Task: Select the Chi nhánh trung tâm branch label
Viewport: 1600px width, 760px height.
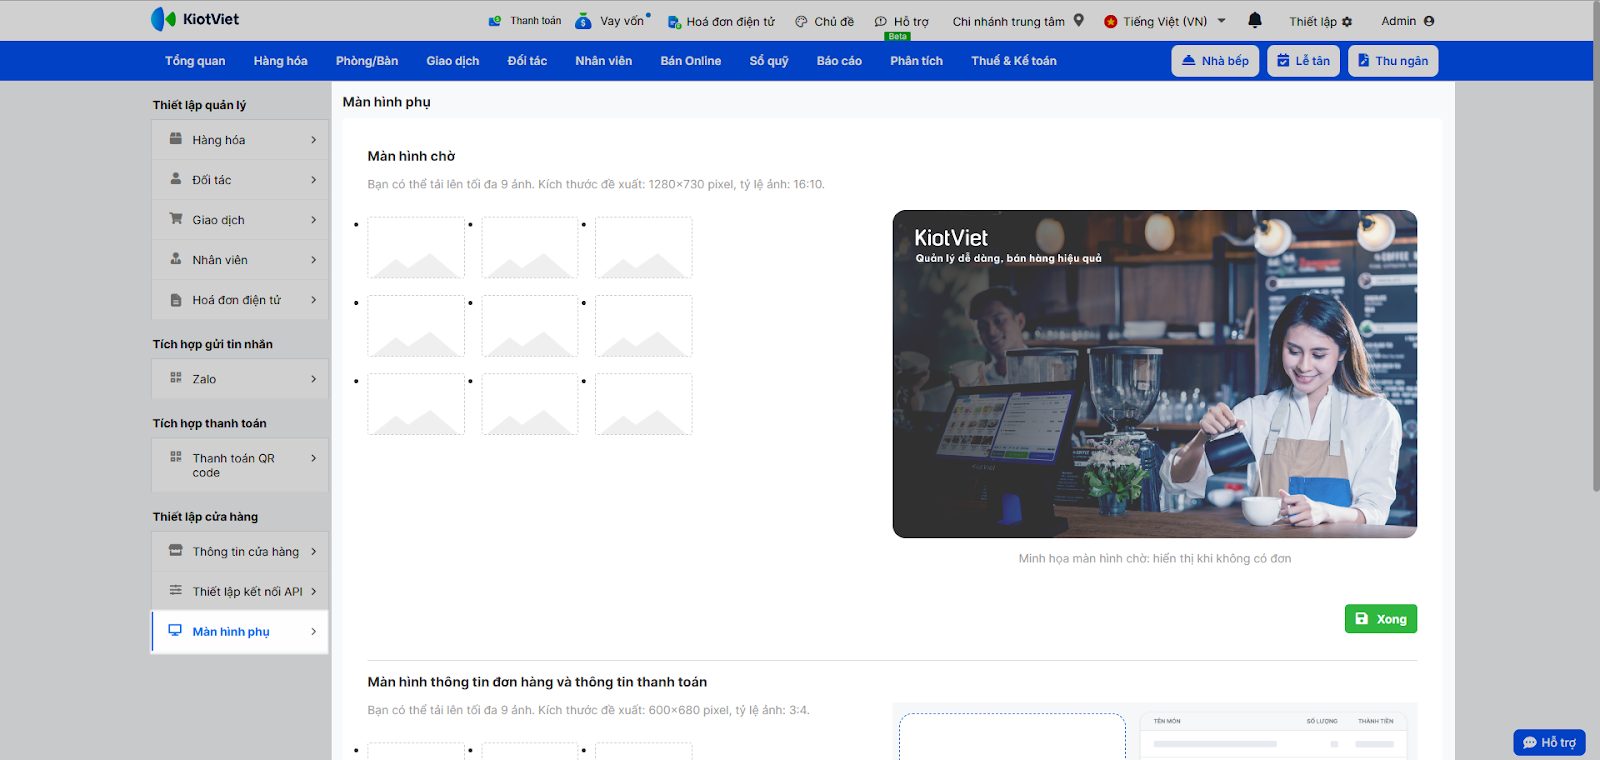Action: click(1008, 21)
